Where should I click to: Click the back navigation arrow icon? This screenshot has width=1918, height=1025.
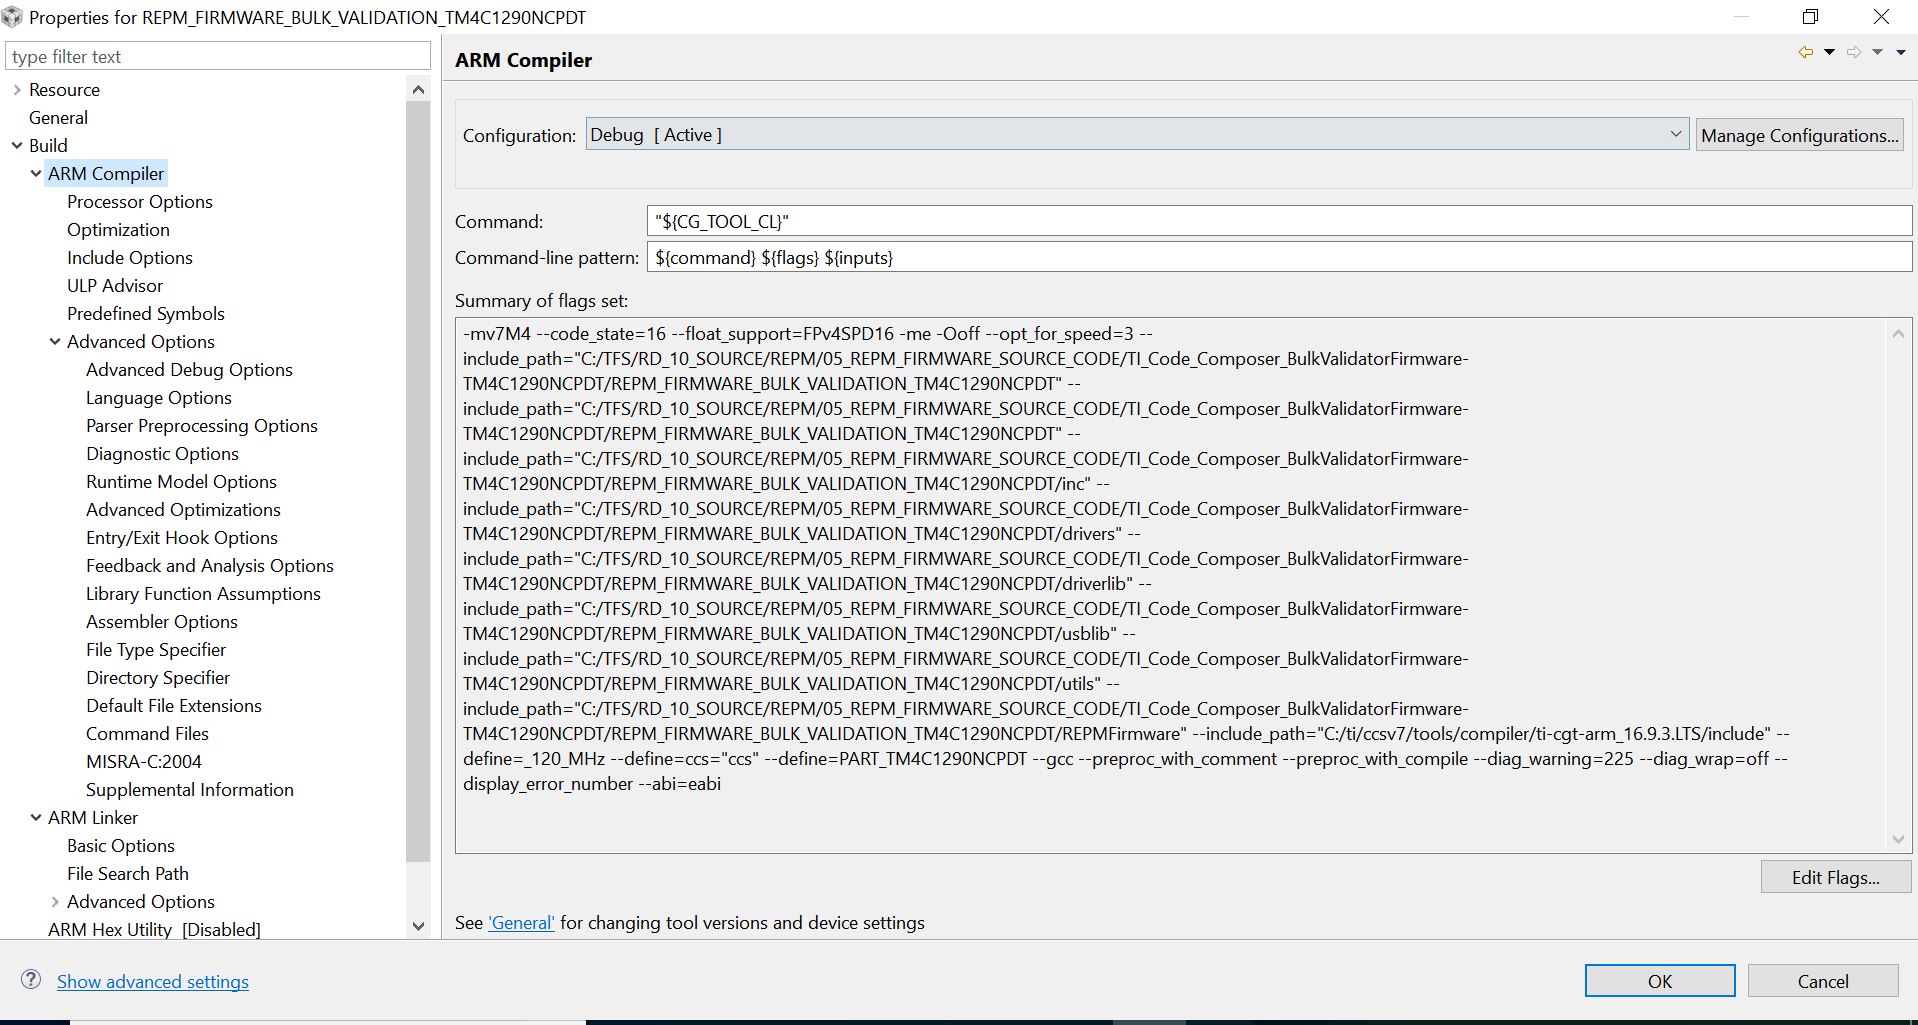coord(1805,52)
